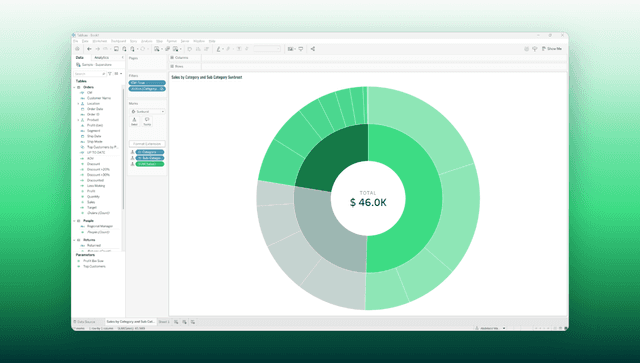Click the Presentation Mode icon in the toolbar
640x363 pixels.
301,49
